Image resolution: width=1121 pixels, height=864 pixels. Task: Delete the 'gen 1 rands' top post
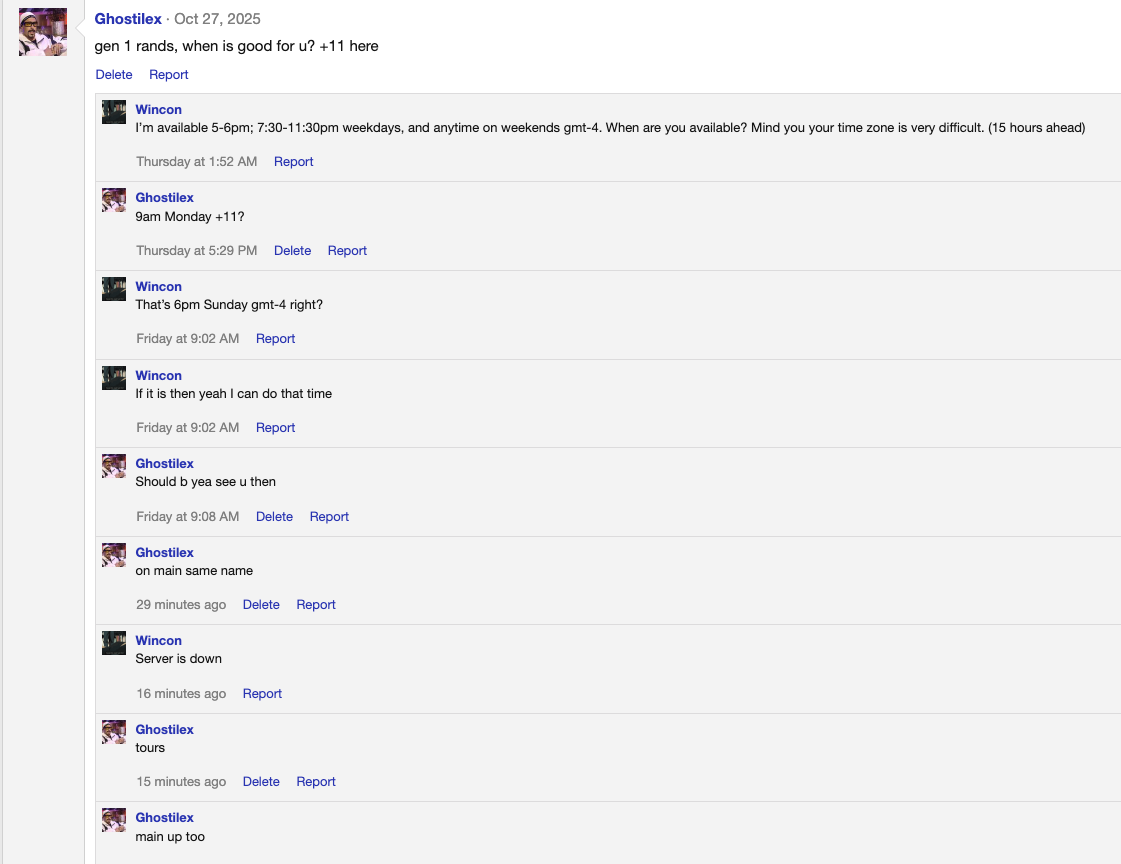pyautogui.click(x=113, y=74)
